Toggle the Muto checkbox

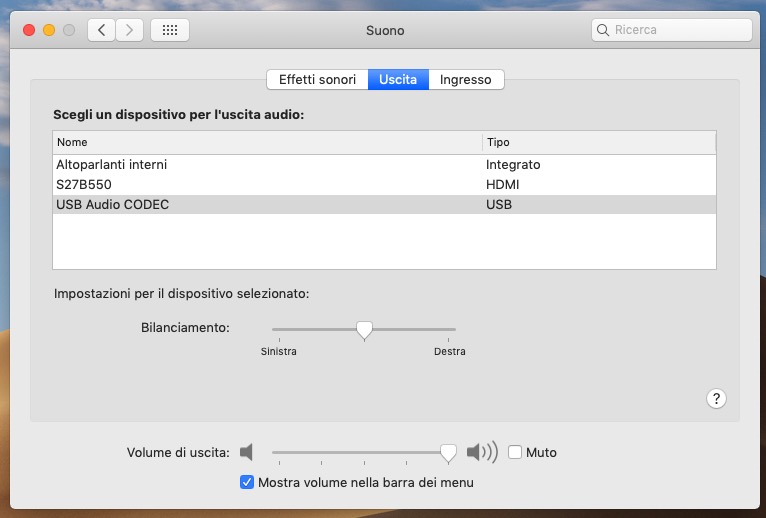[x=515, y=452]
